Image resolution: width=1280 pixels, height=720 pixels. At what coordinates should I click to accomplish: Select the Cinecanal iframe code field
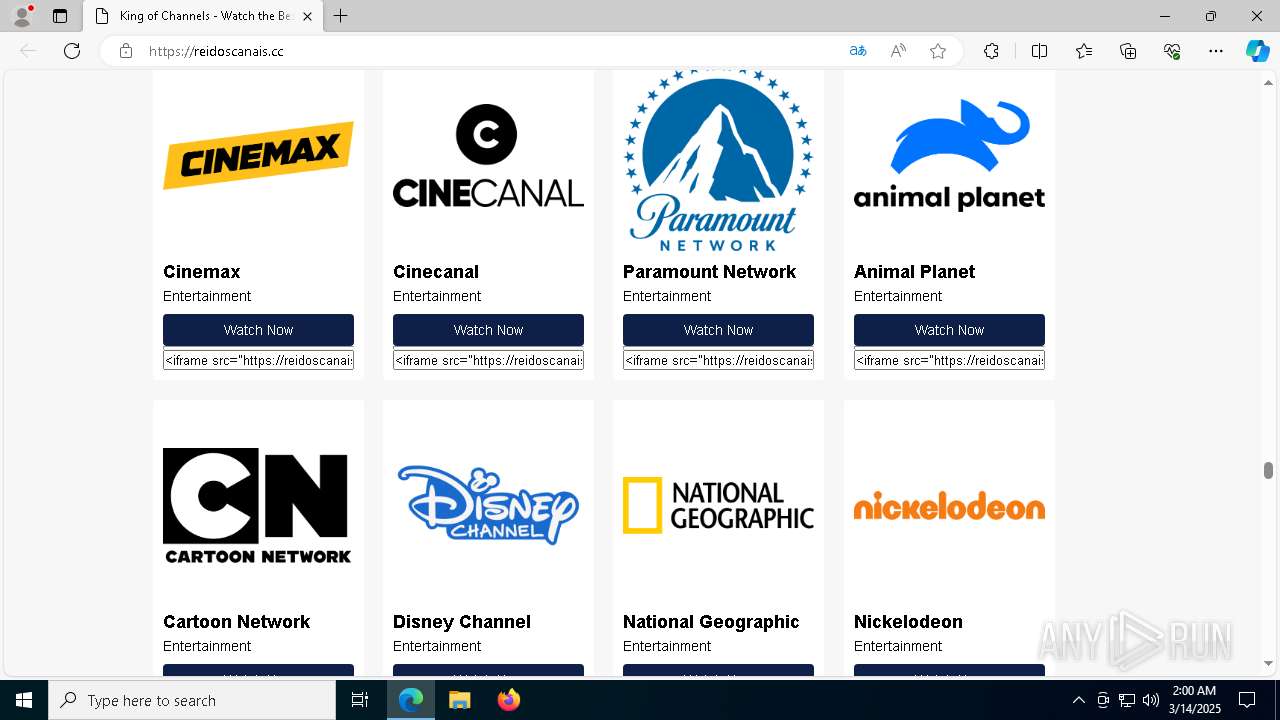(x=488, y=360)
